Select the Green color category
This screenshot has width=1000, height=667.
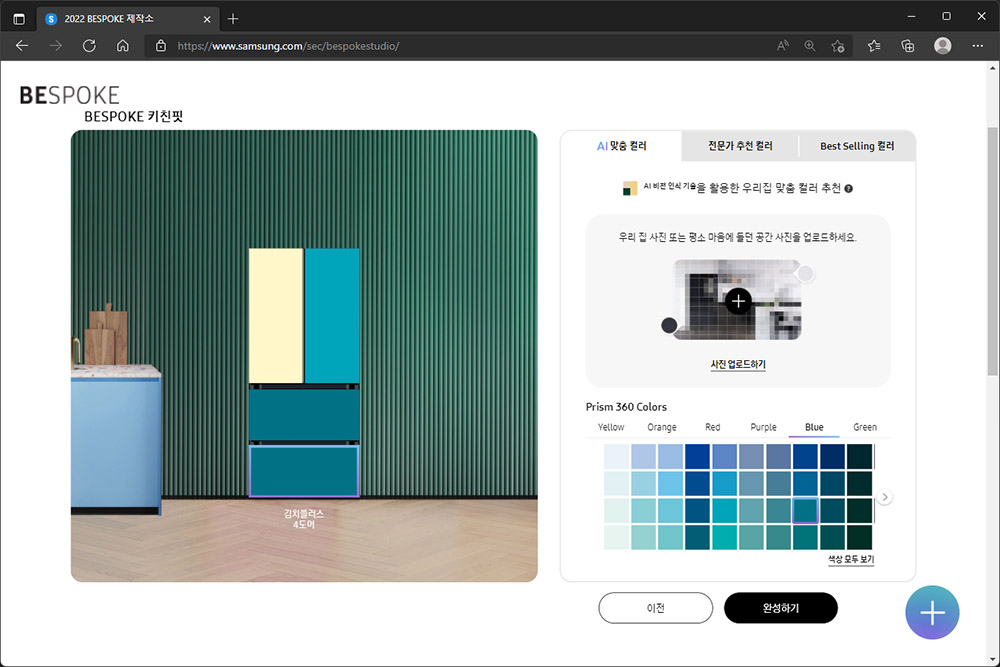pyautogui.click(x=865, y=427)
